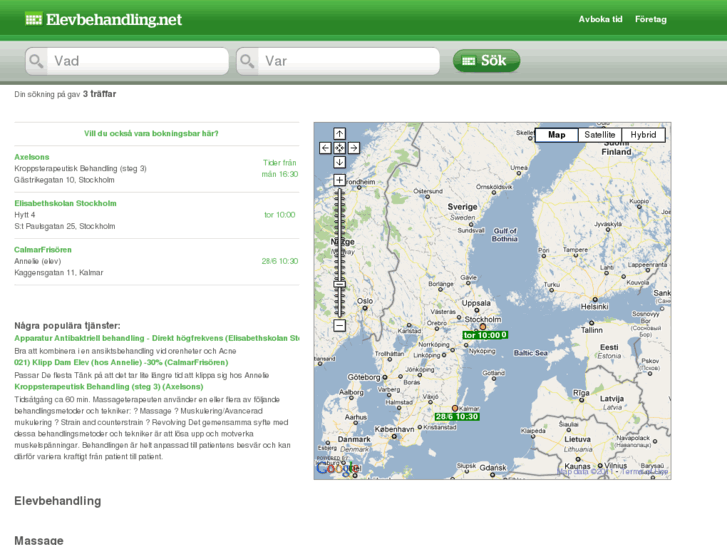Image resolution: width=727 pixels, height=545 pixels.
Task: Open the Axelsons listing
Action: coord(32,157)
